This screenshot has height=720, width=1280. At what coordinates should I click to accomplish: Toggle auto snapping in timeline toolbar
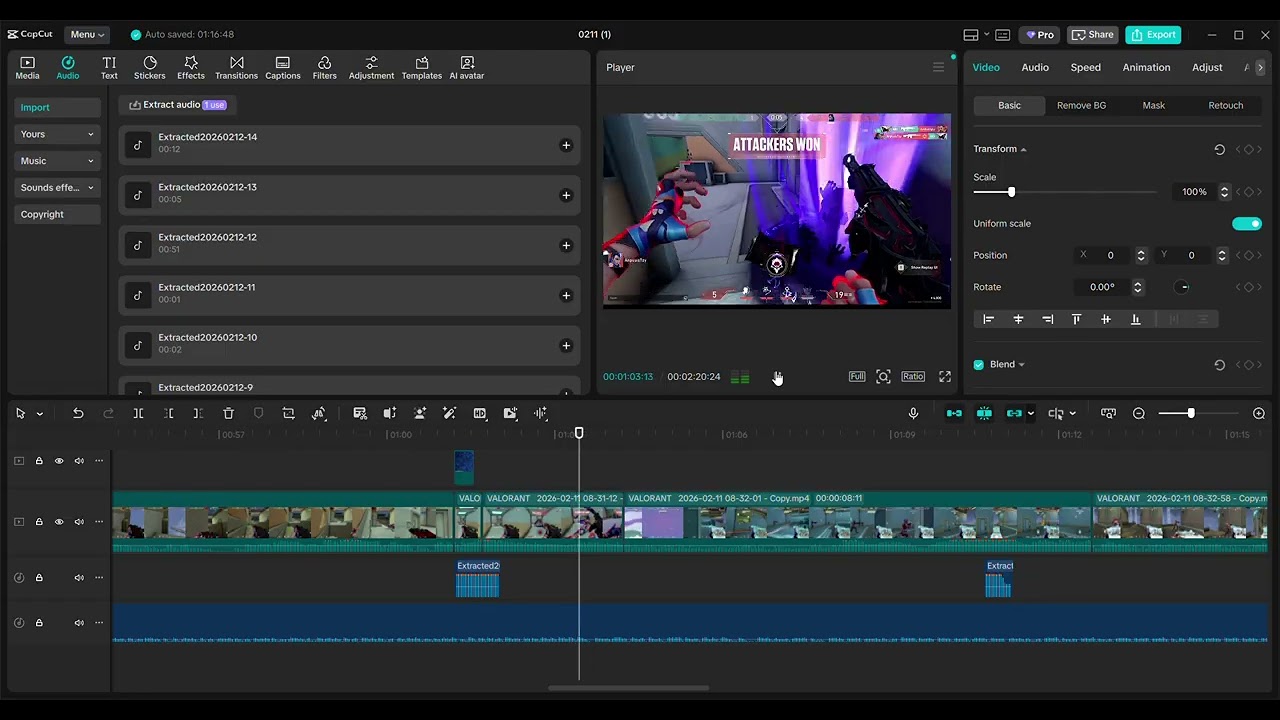[x=984, y=413]
